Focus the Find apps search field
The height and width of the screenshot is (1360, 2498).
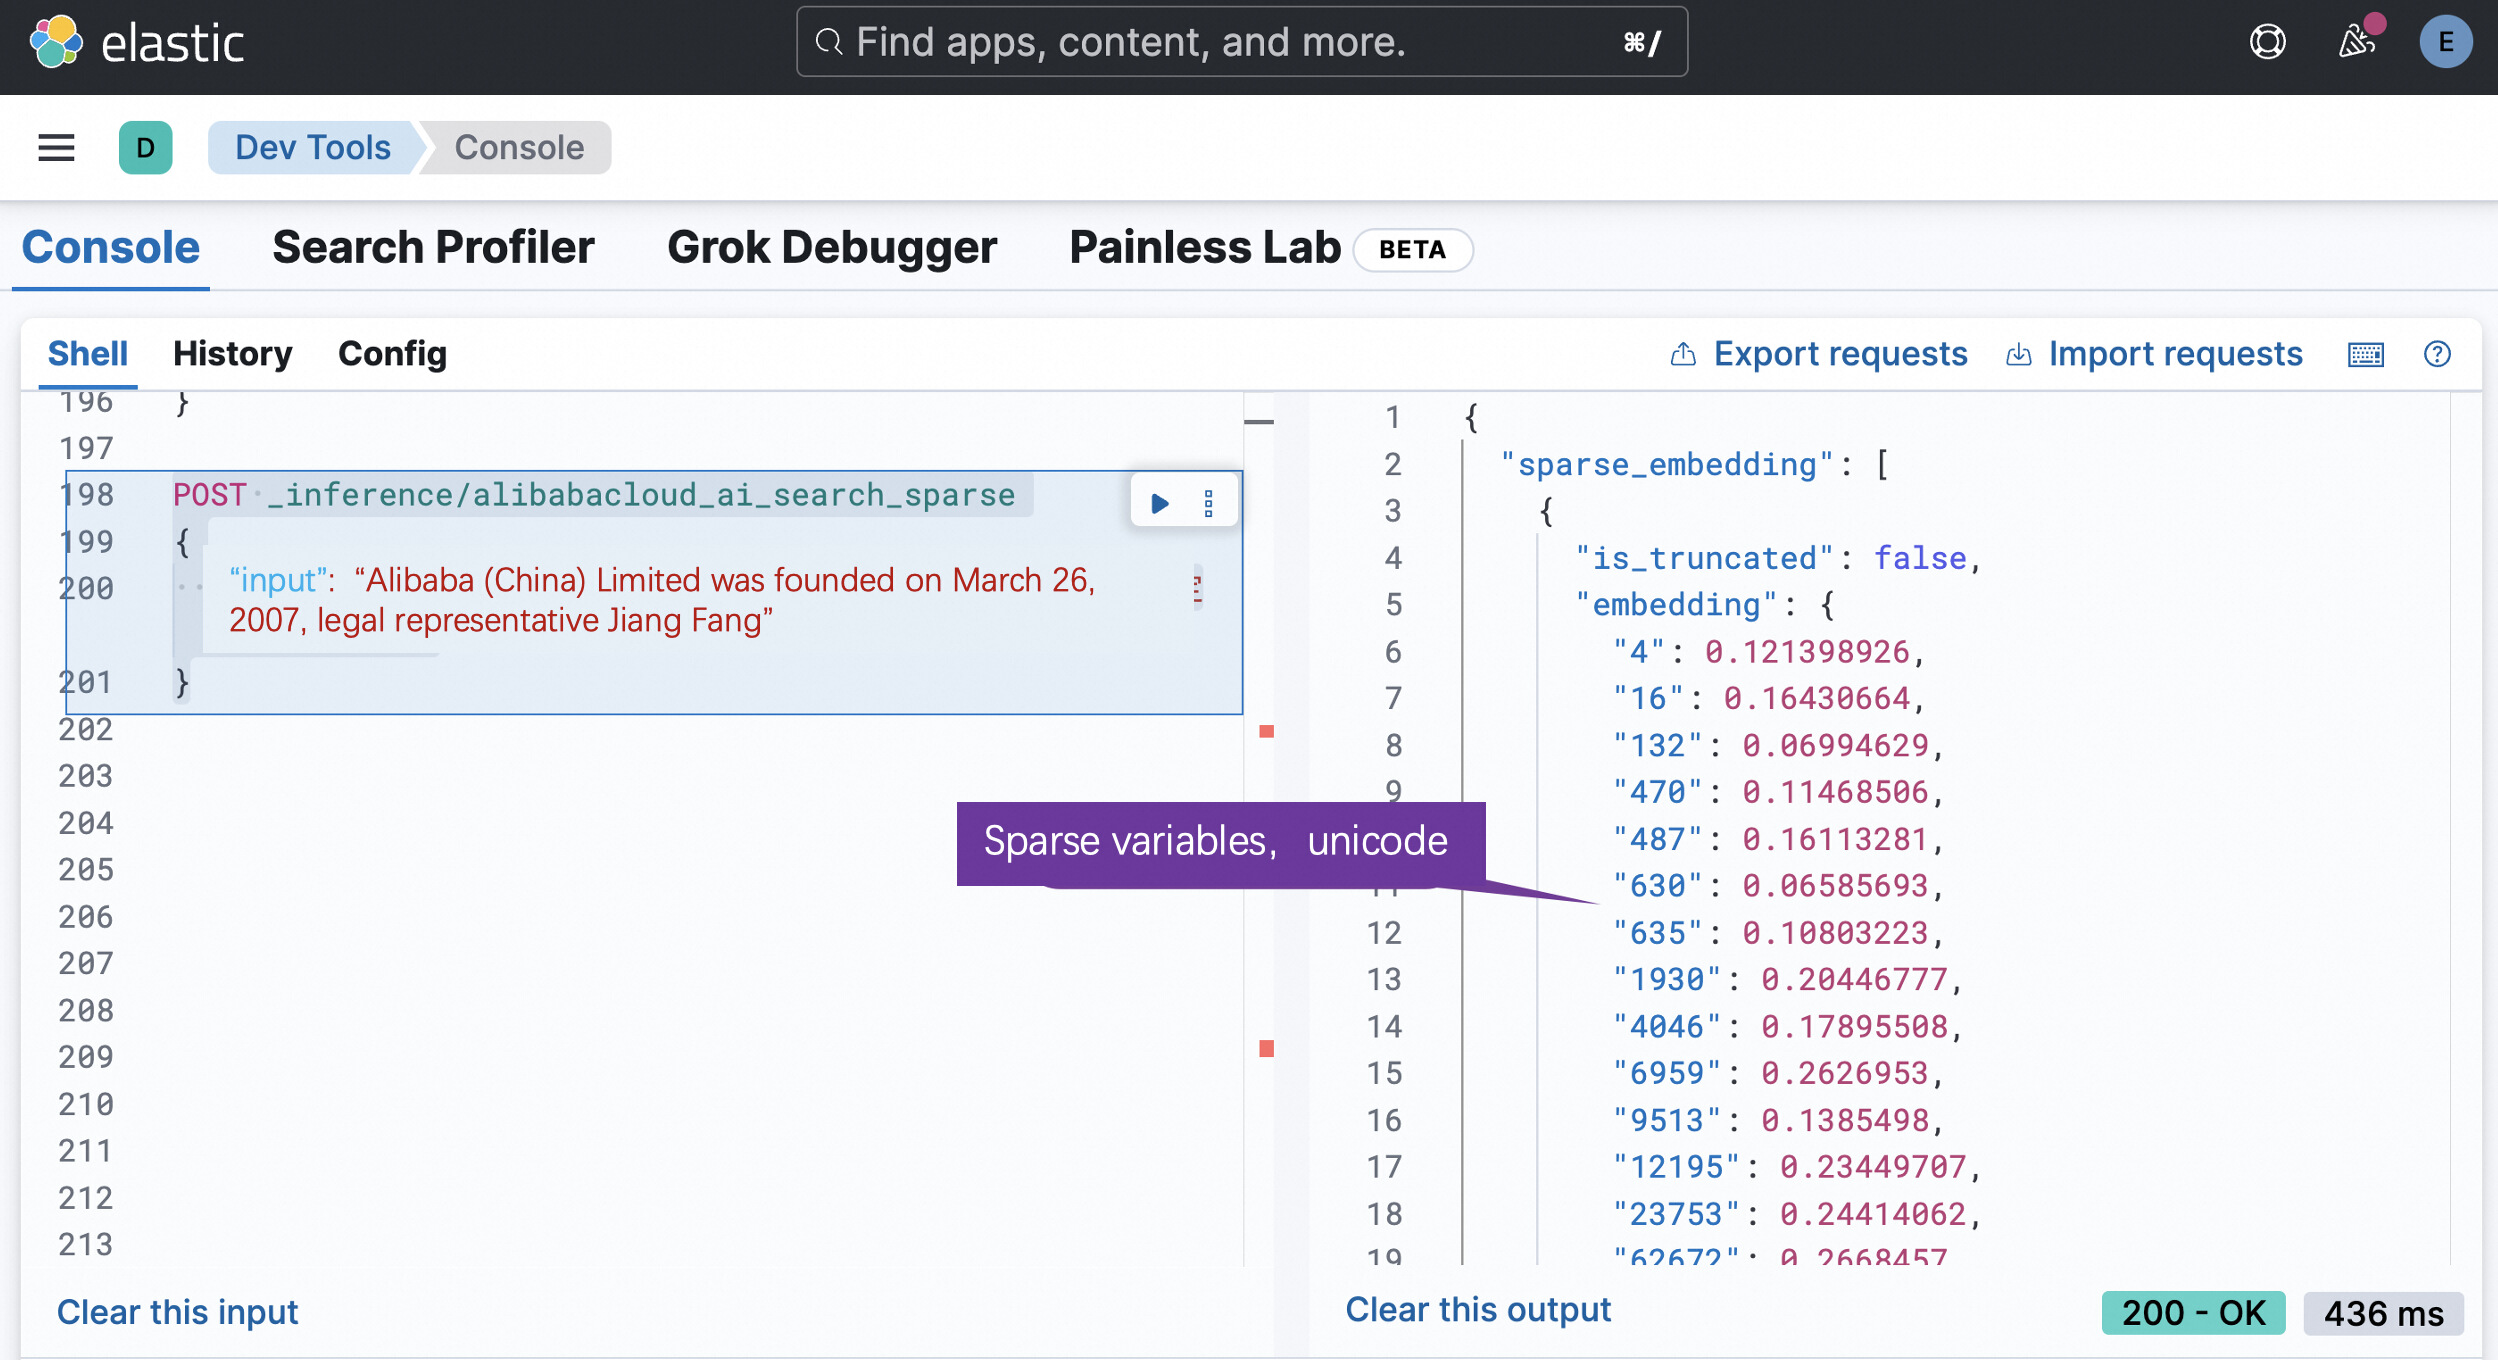point(1241,42)
